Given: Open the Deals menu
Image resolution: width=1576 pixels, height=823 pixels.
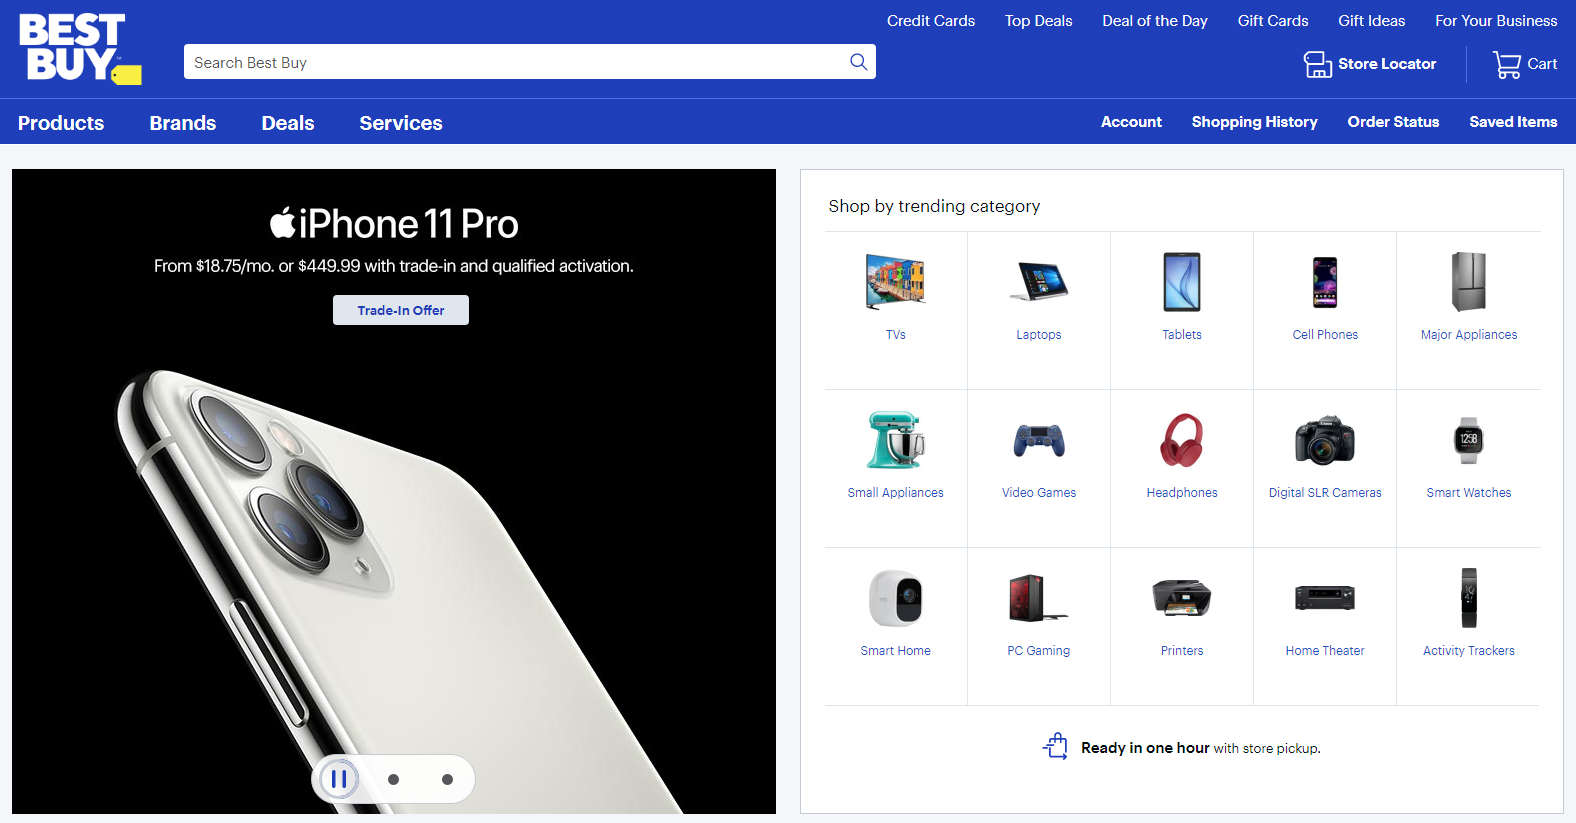Looking at the screenshot, I should coord(288,123).
